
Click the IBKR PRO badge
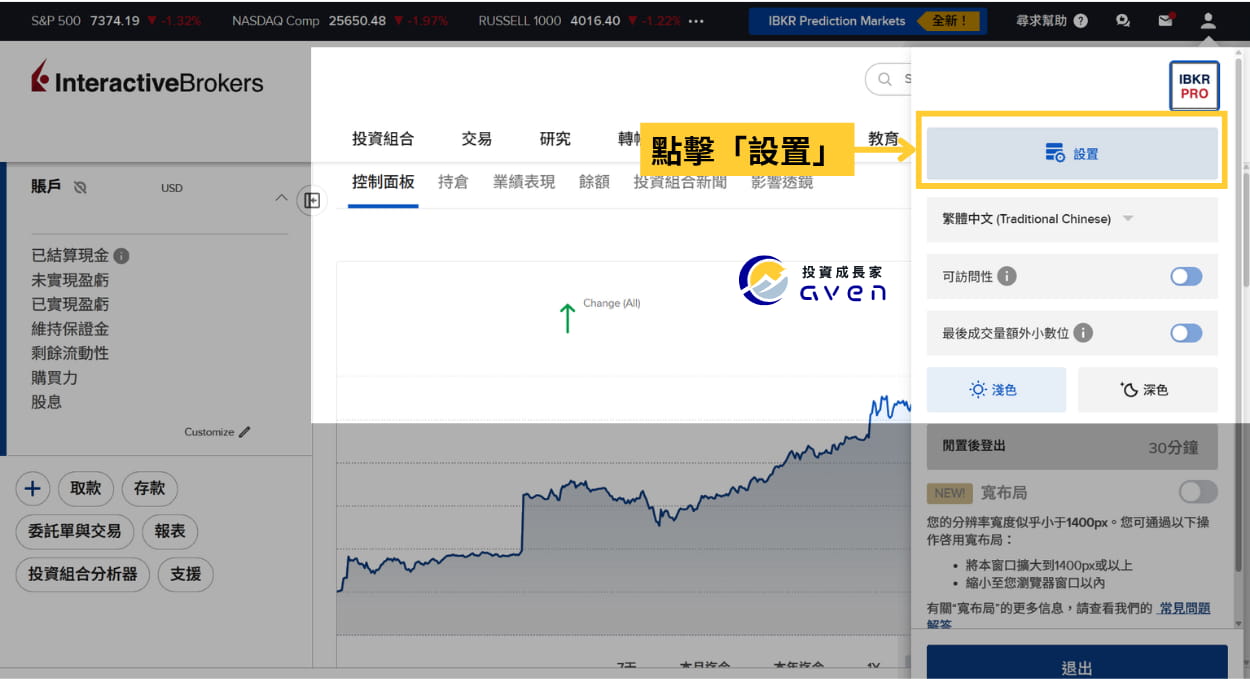point(1194,86)
